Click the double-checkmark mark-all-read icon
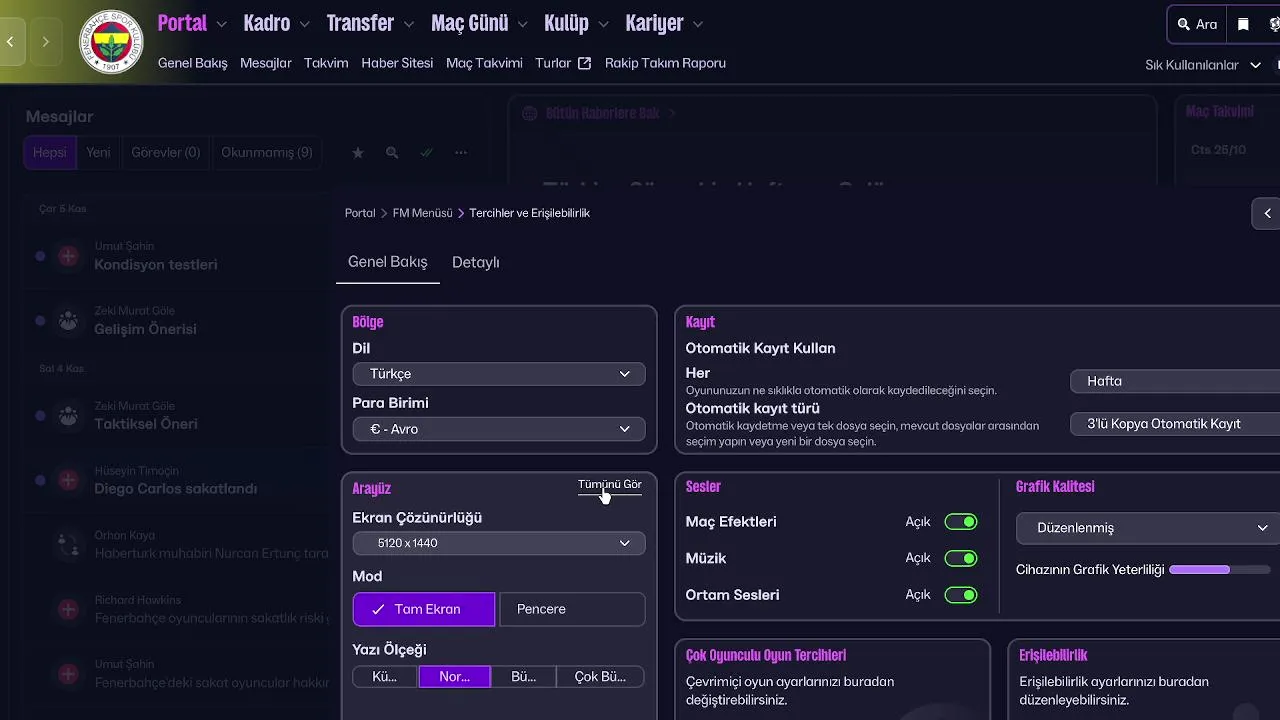 point(427,153)
